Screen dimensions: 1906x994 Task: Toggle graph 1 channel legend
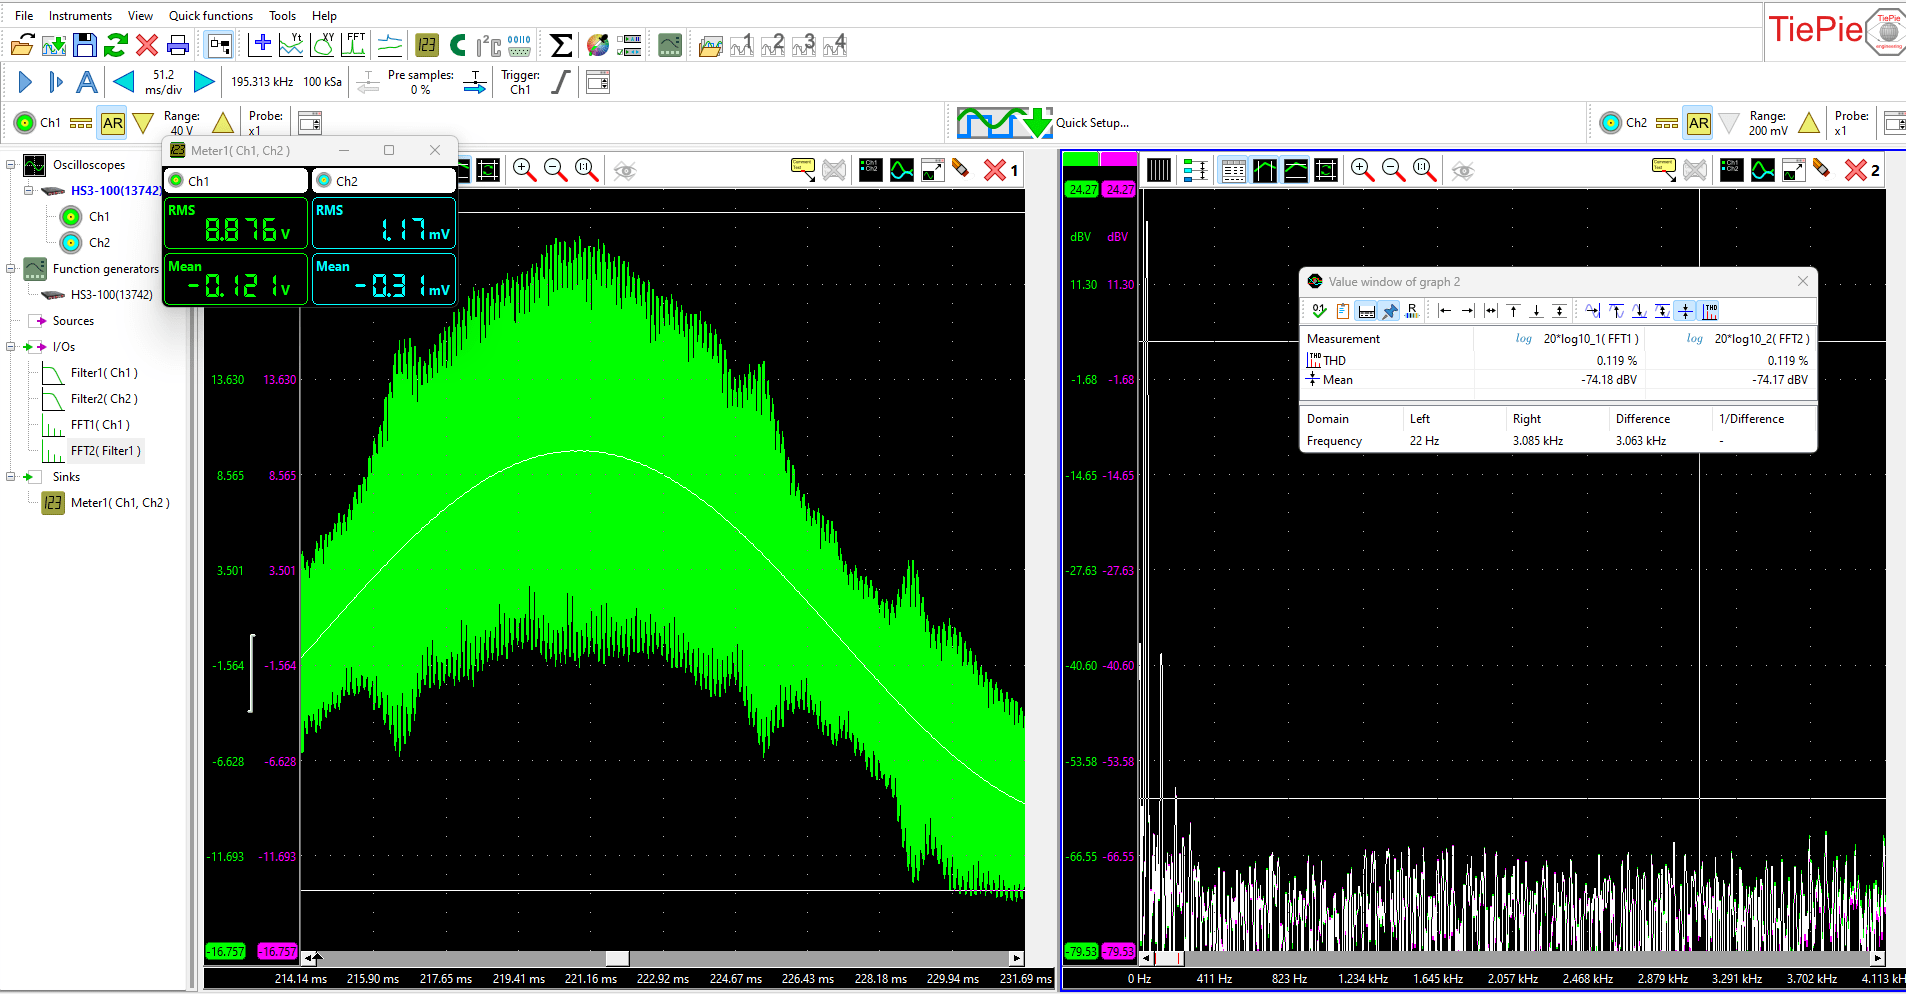pyautogui.click(x=870, y=170)
